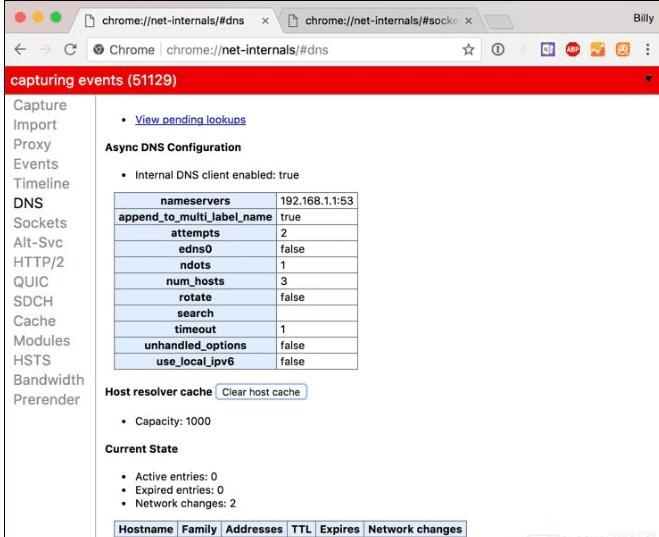This screenshot has width=659, height=537.
Task: Open the HTTP/2 section in sidebar
Action: tap(39, 262)
